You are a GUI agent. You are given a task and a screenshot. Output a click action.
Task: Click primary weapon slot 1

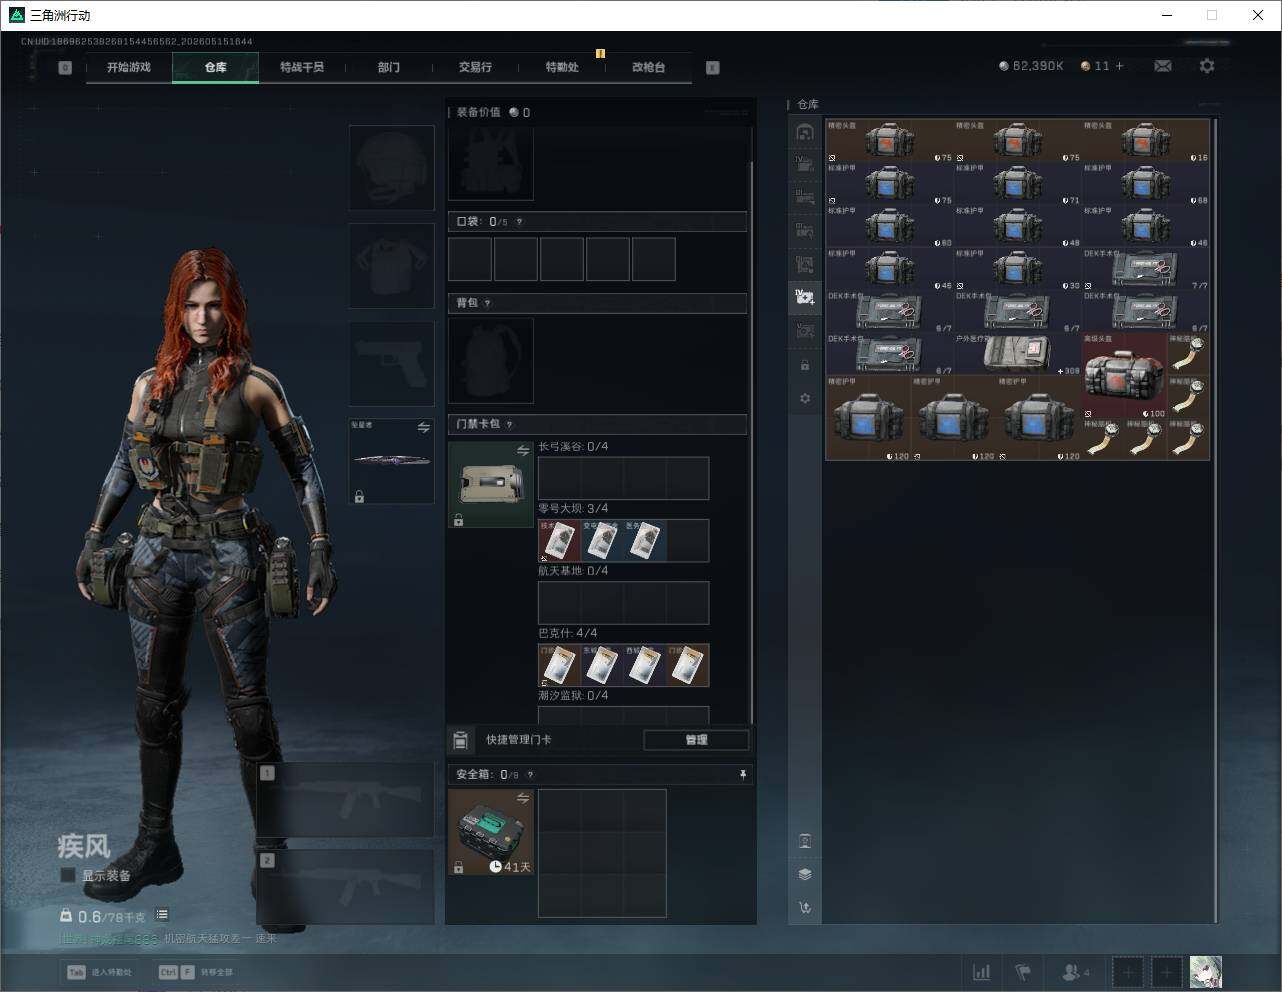(346, 800)
